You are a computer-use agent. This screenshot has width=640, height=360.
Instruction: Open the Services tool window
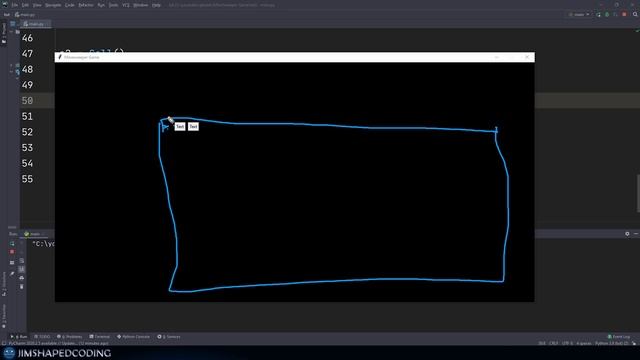coord(169,337)
